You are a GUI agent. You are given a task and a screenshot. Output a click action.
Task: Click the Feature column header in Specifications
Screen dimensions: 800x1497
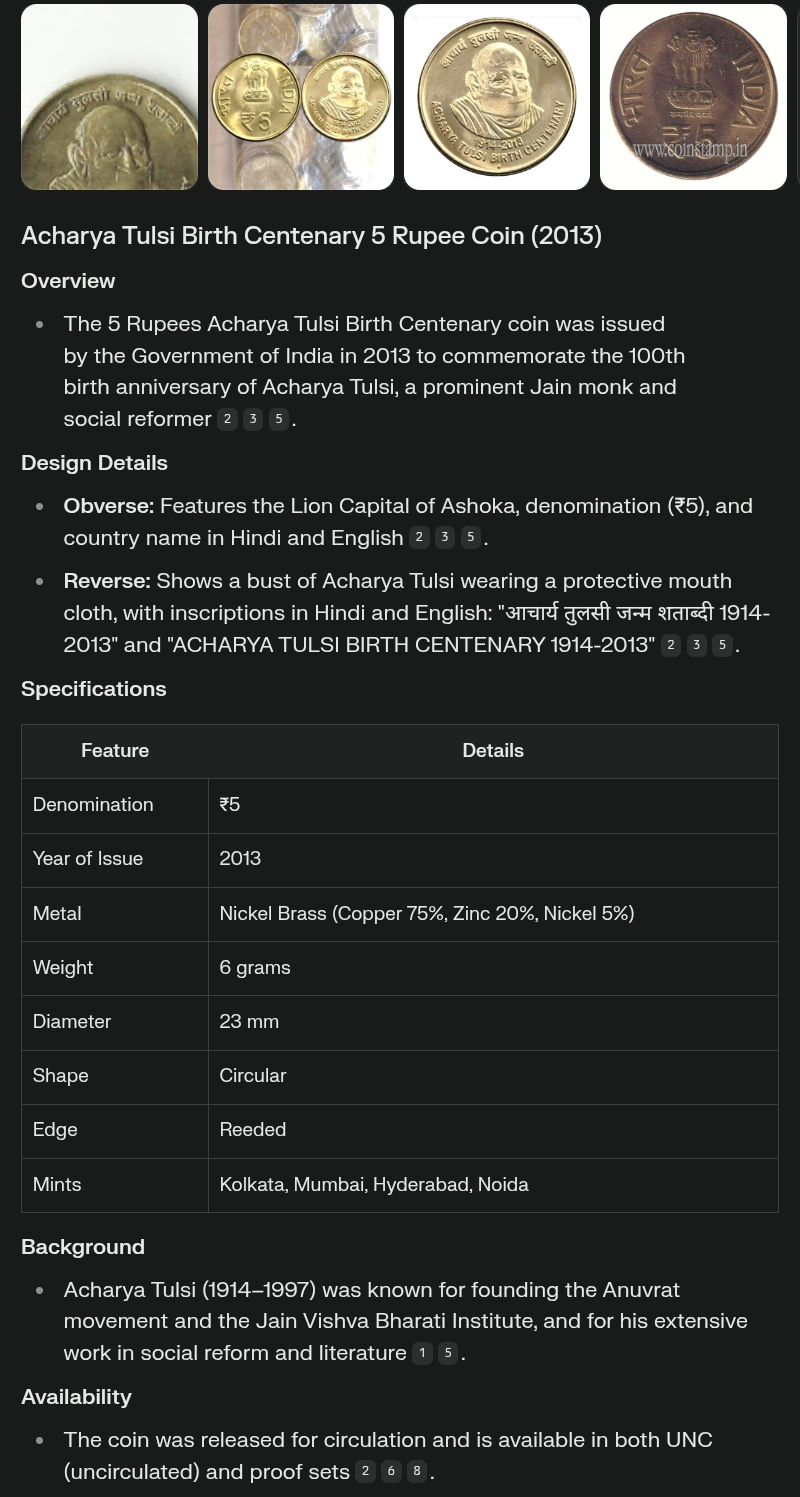(x=115, y=751)
